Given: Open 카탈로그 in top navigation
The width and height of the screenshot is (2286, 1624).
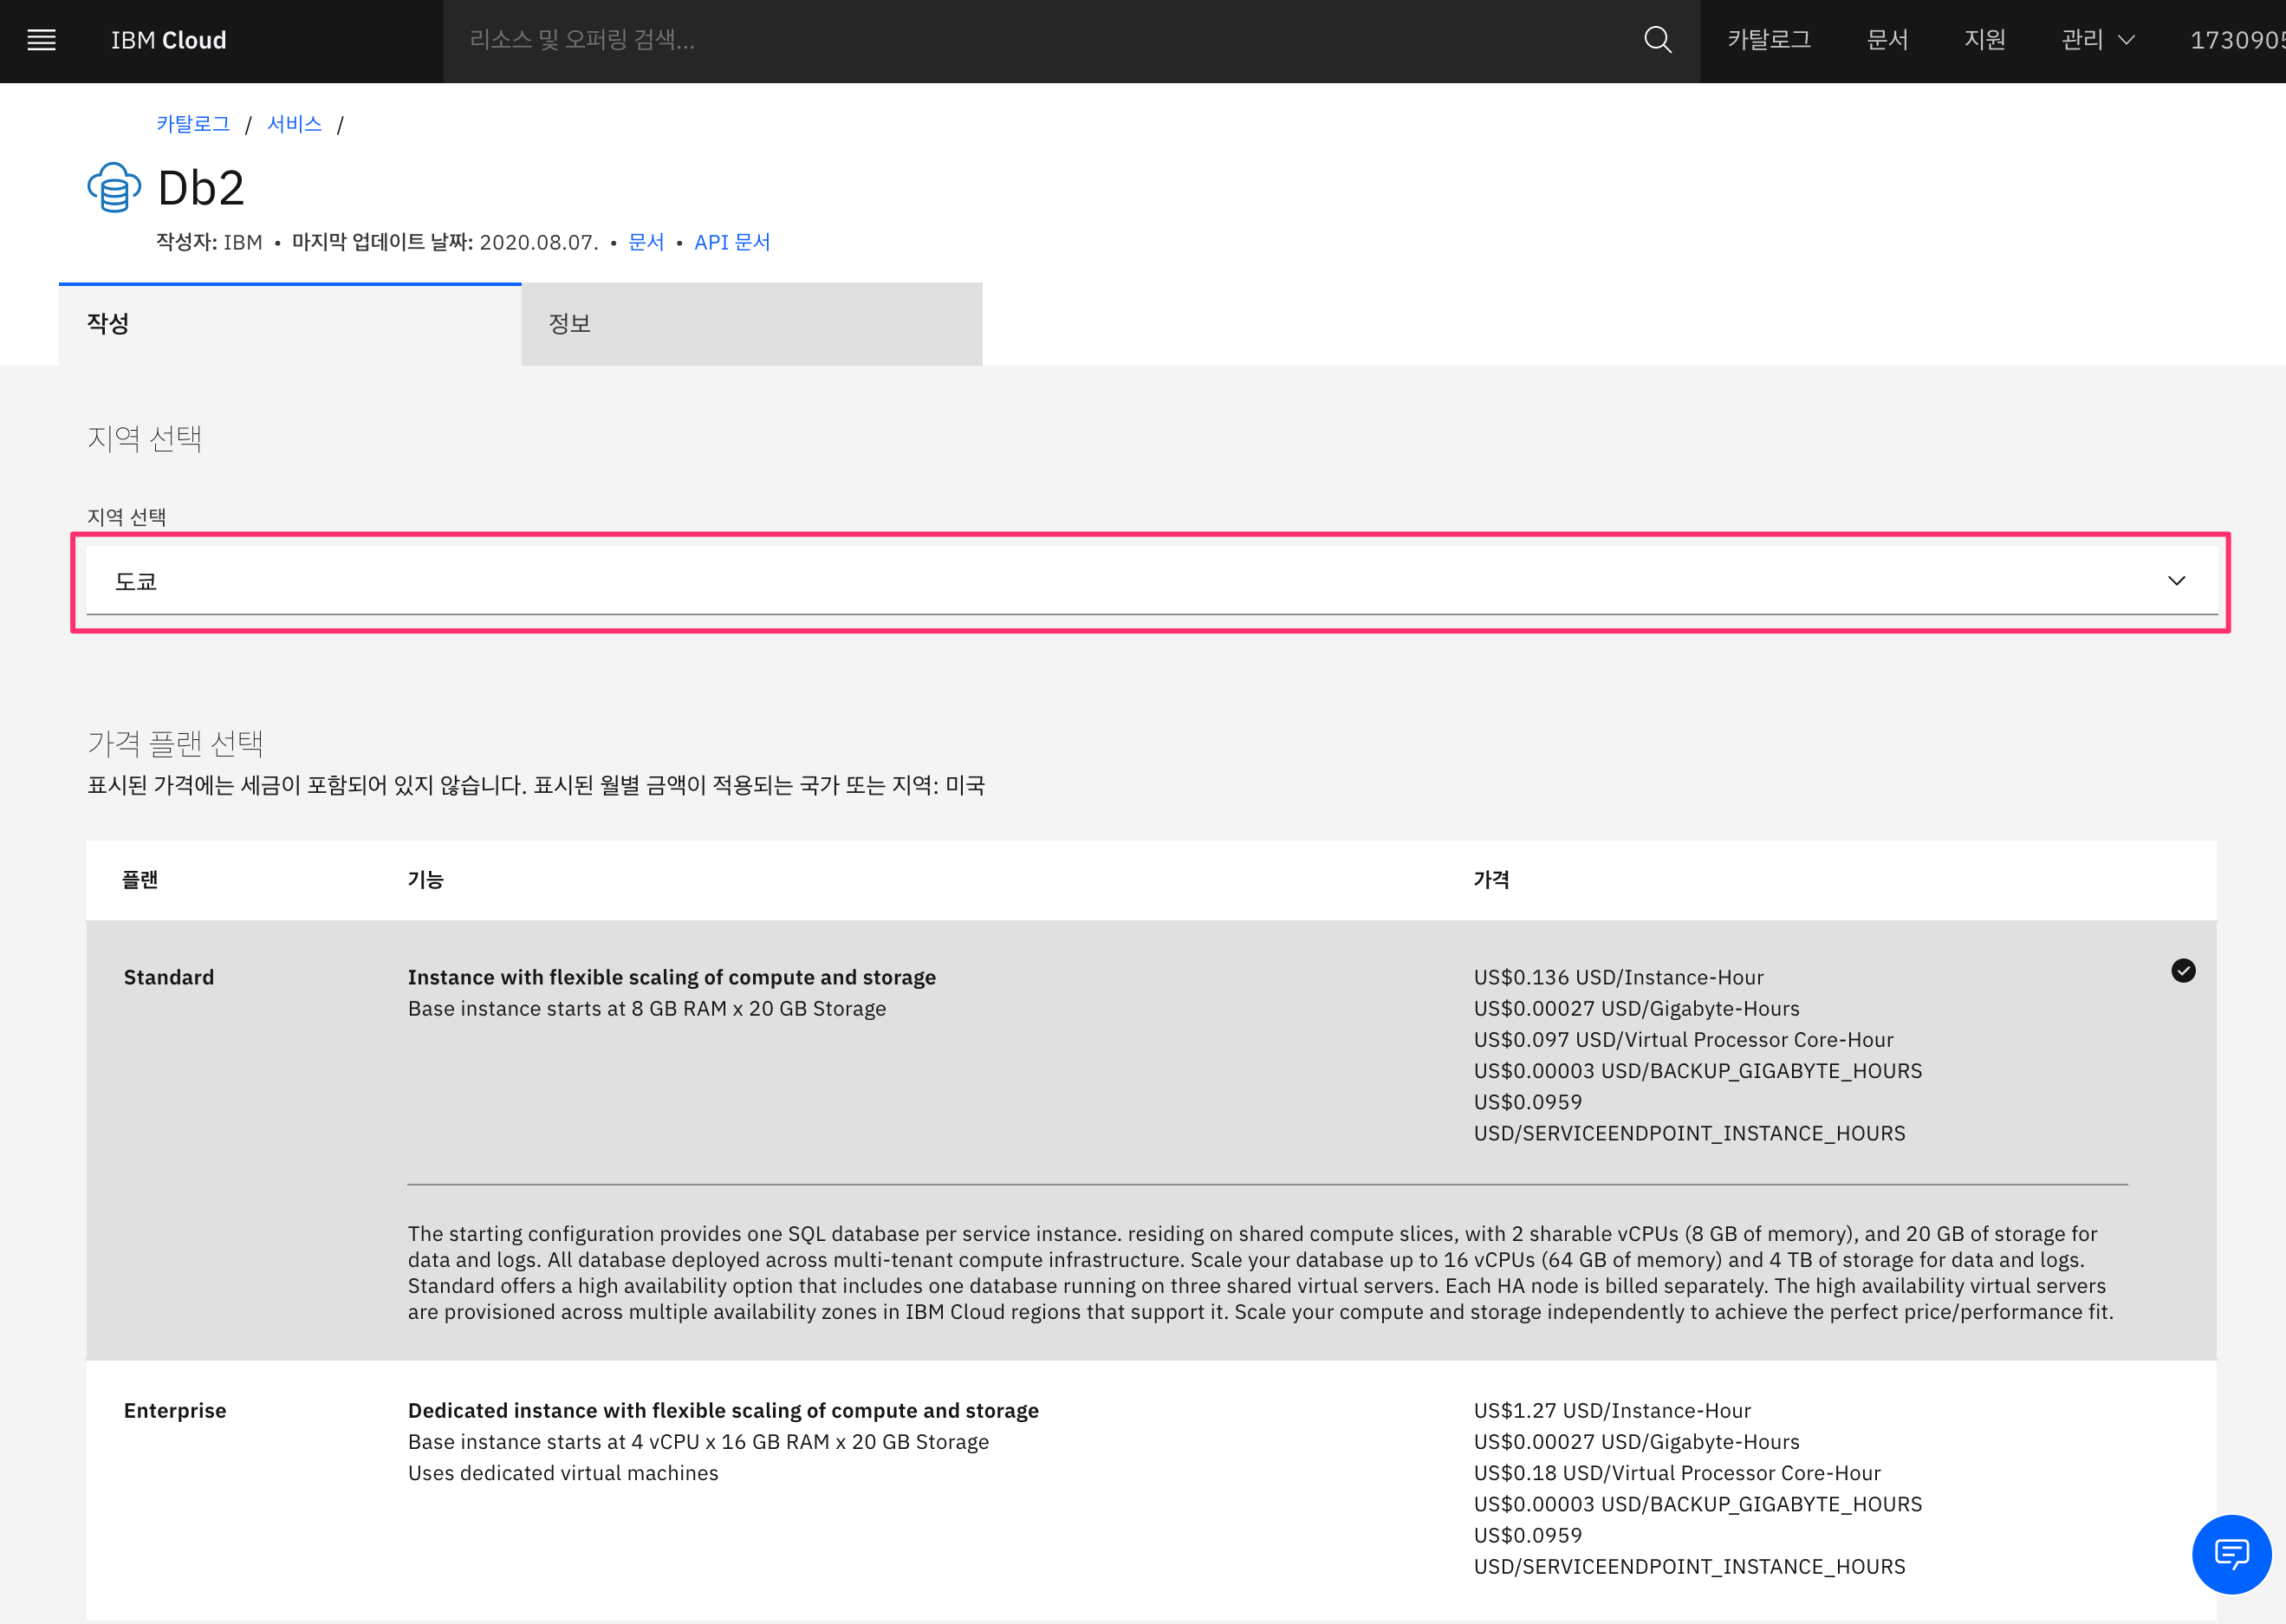Looking at the screenshot, I should pyautogui.click(x=1768, y=40).
